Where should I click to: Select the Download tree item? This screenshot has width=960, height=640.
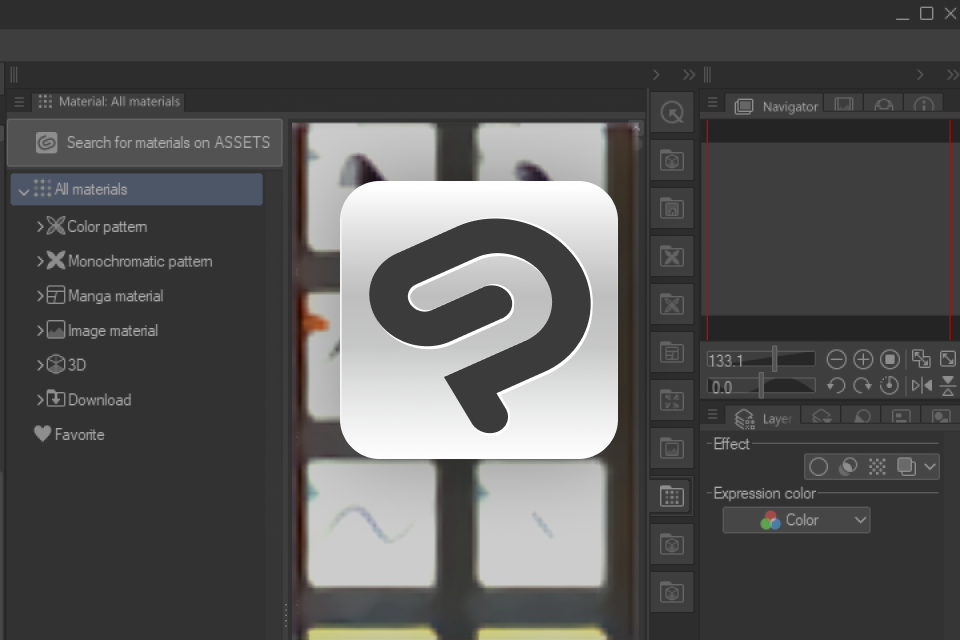[x=99, y=400]
